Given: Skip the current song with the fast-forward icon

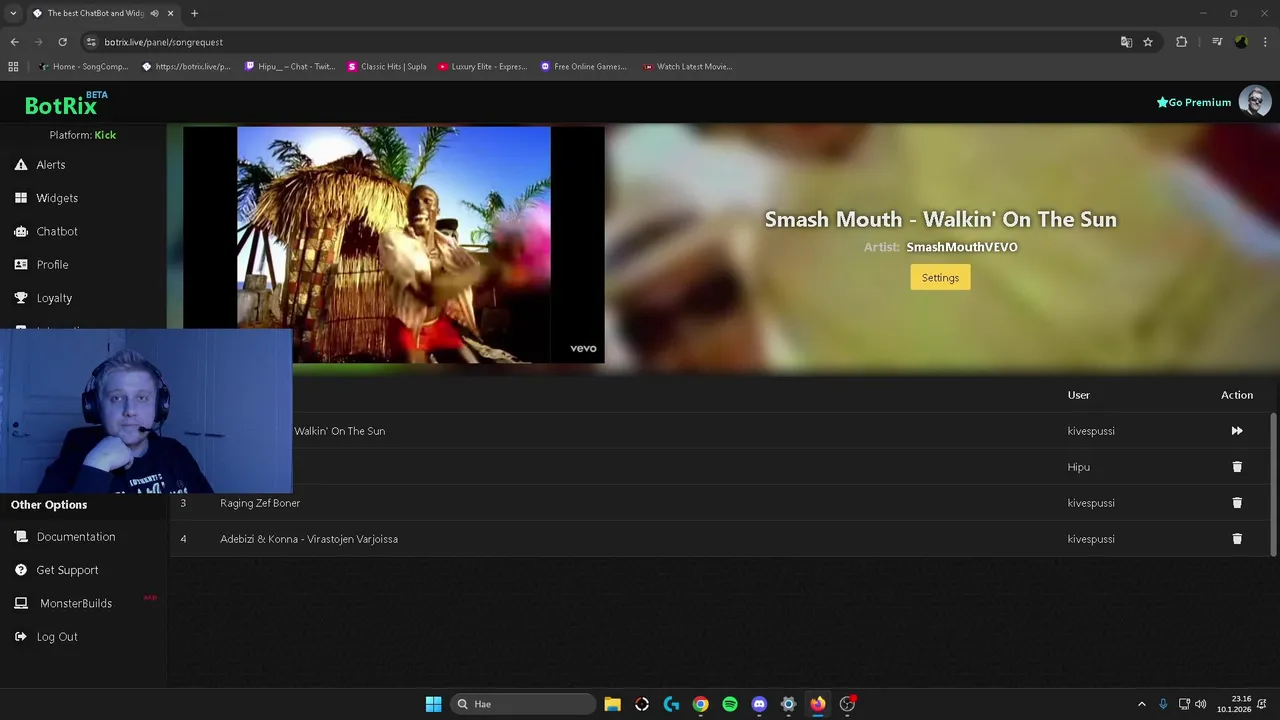Looking at the screenshot, I should pyautogui.click(x=1237, y=431).
